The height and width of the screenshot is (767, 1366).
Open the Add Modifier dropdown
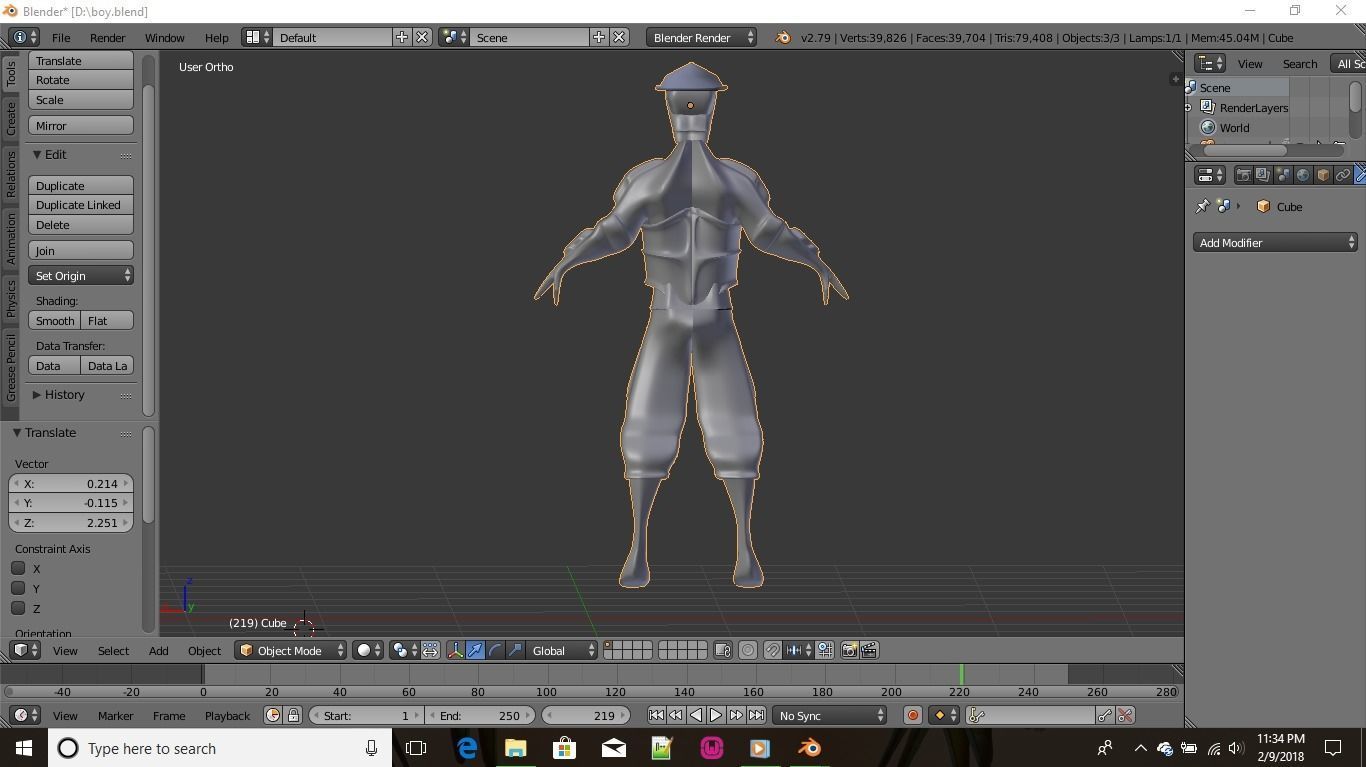tap(1275, 243)
